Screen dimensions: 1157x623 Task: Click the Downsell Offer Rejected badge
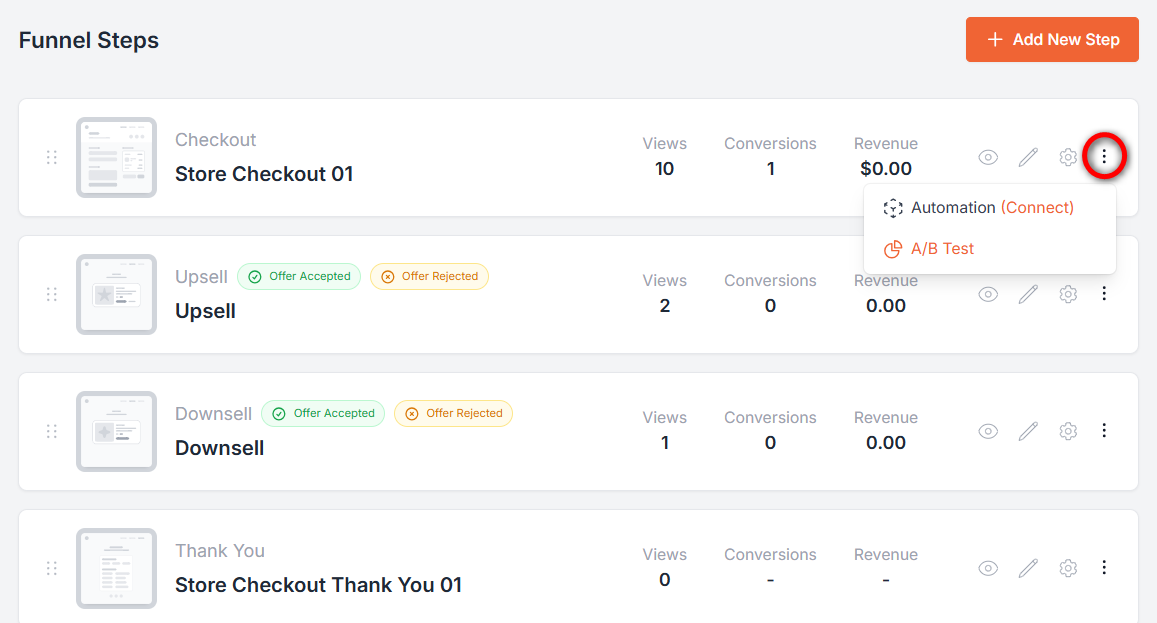pos(454,413)
